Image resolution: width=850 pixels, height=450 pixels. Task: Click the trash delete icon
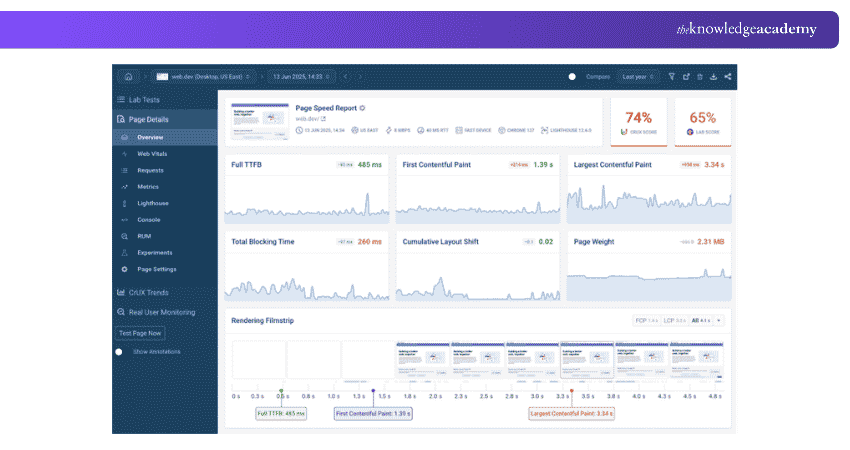click(700, 76)
